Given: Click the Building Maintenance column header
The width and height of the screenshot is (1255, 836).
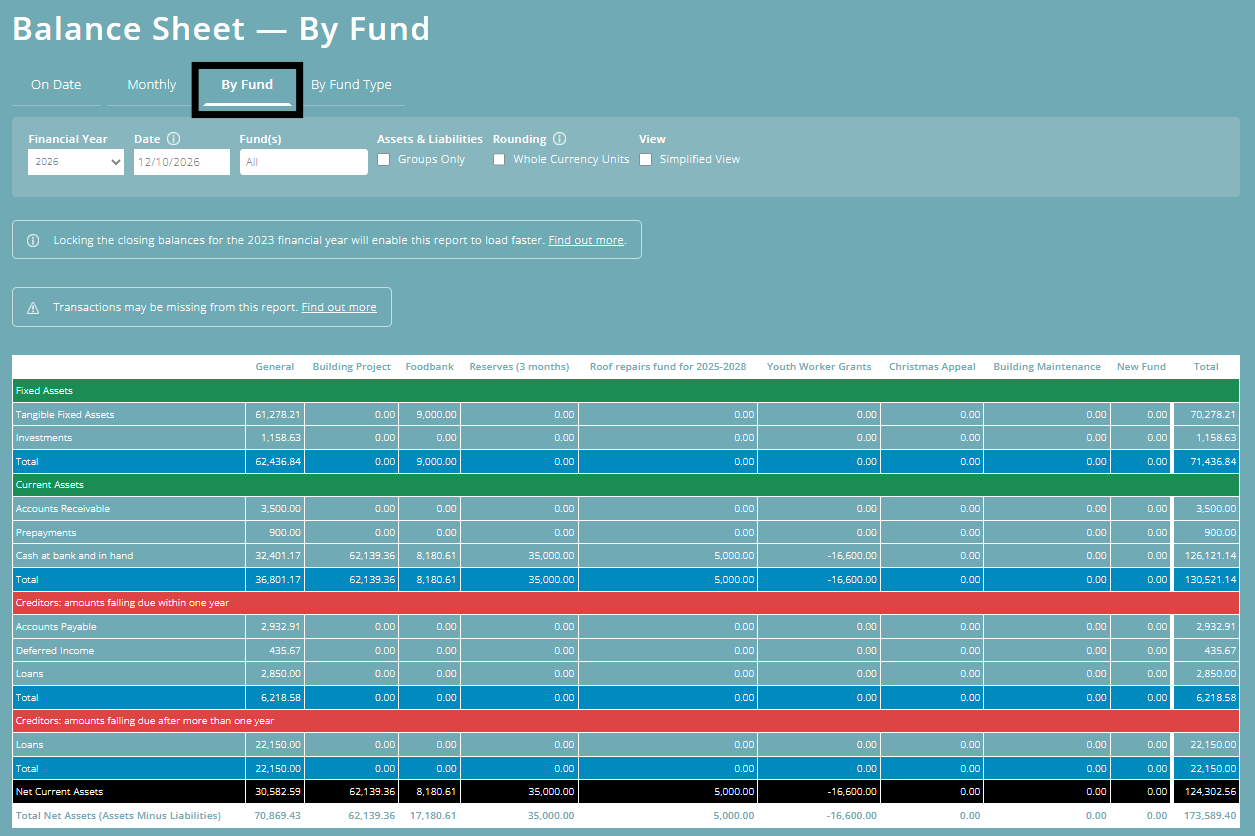Looking at the screenshot, I should (1047, 367).
